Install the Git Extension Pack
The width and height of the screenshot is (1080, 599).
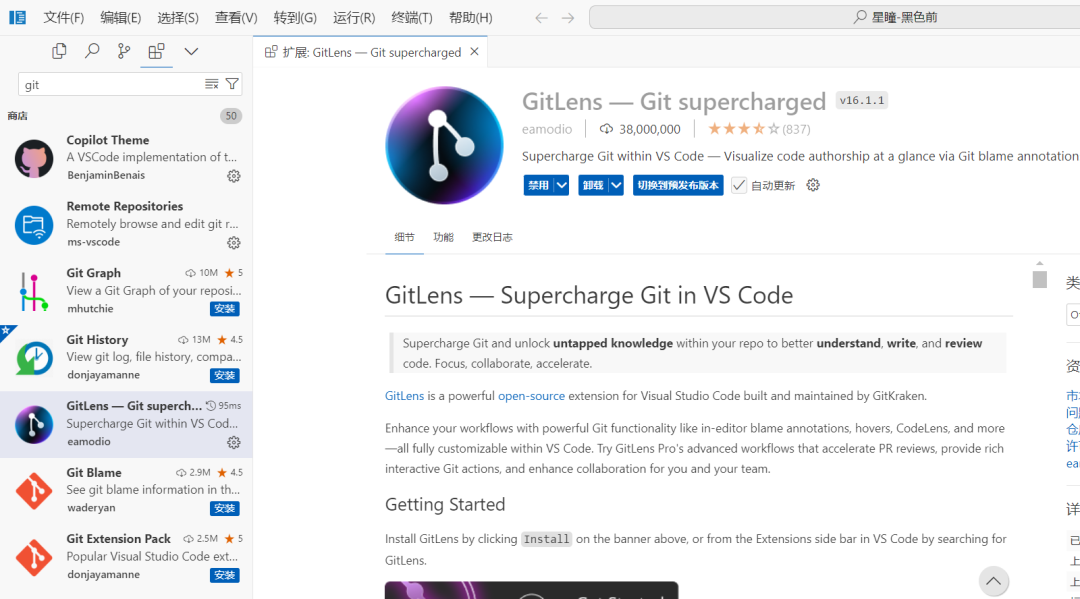click(x=225, y=575)
